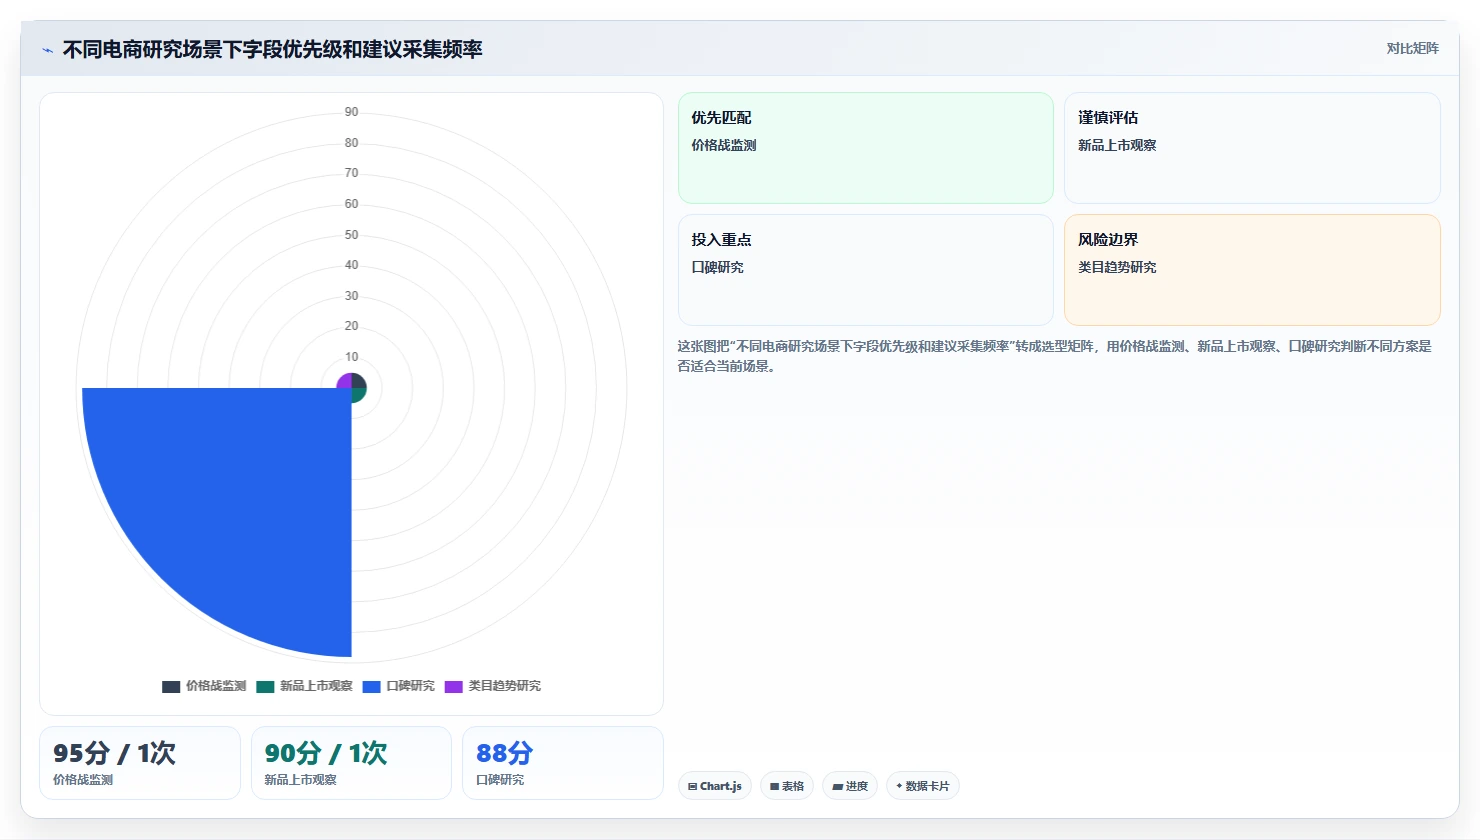This screenshot has height=840, width=1480.
Task: Open the 投入重点 matrix card
Action: click(x=866, y=270)
